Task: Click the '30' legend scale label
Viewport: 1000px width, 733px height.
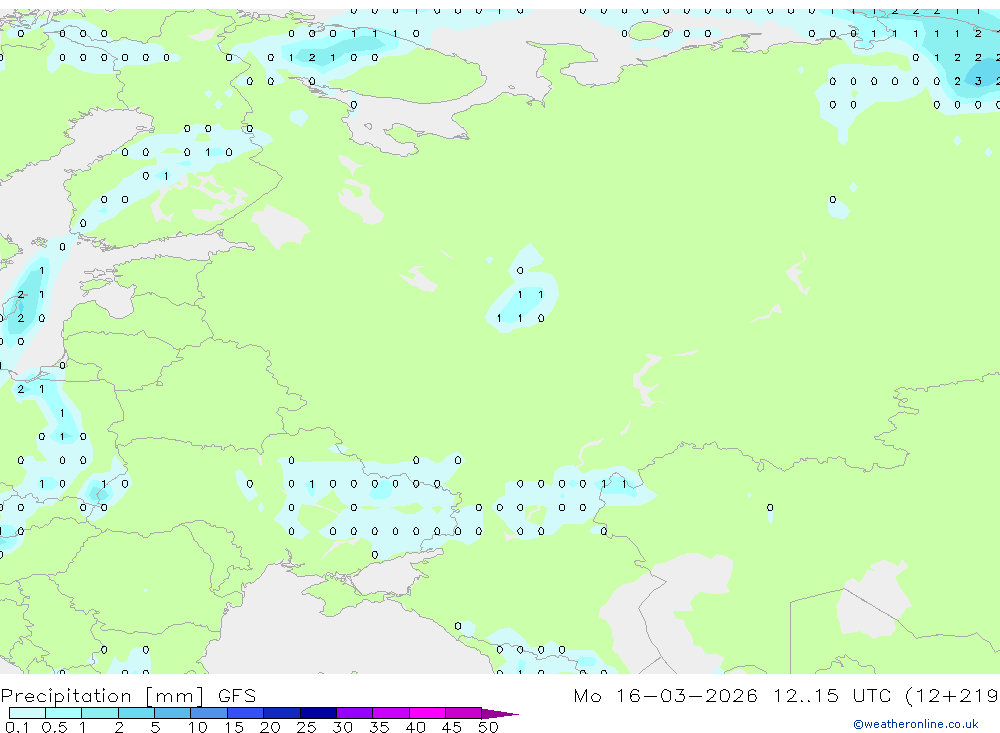Action: coord(343,727)
